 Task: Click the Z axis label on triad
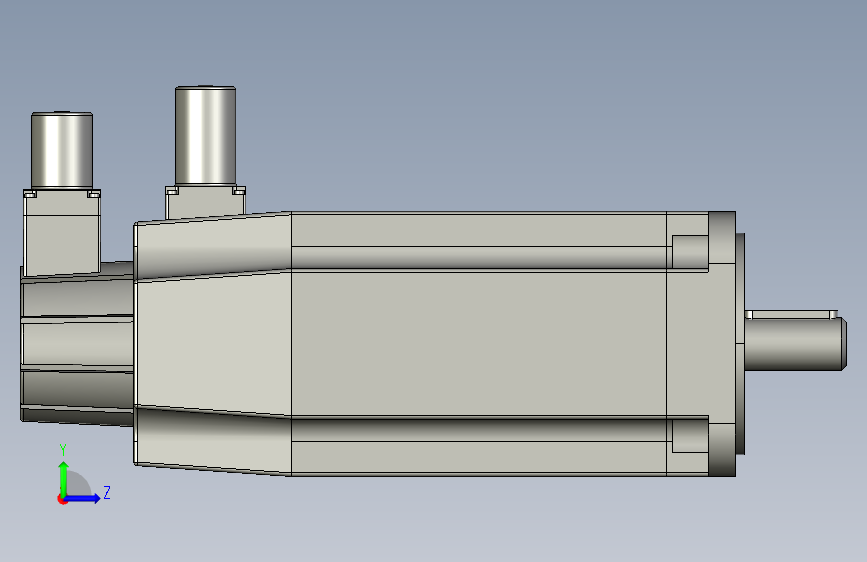tap(107, 492)
